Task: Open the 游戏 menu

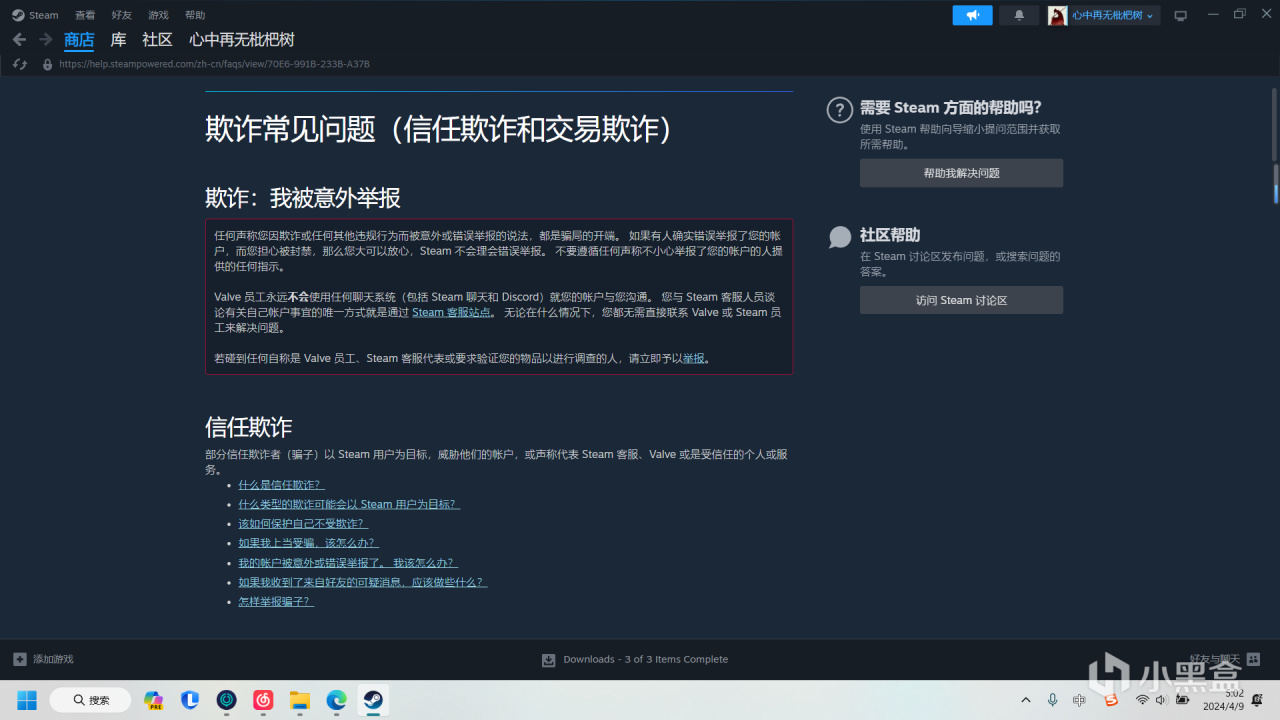Action: pyautogui.click(x=158, y=15)
